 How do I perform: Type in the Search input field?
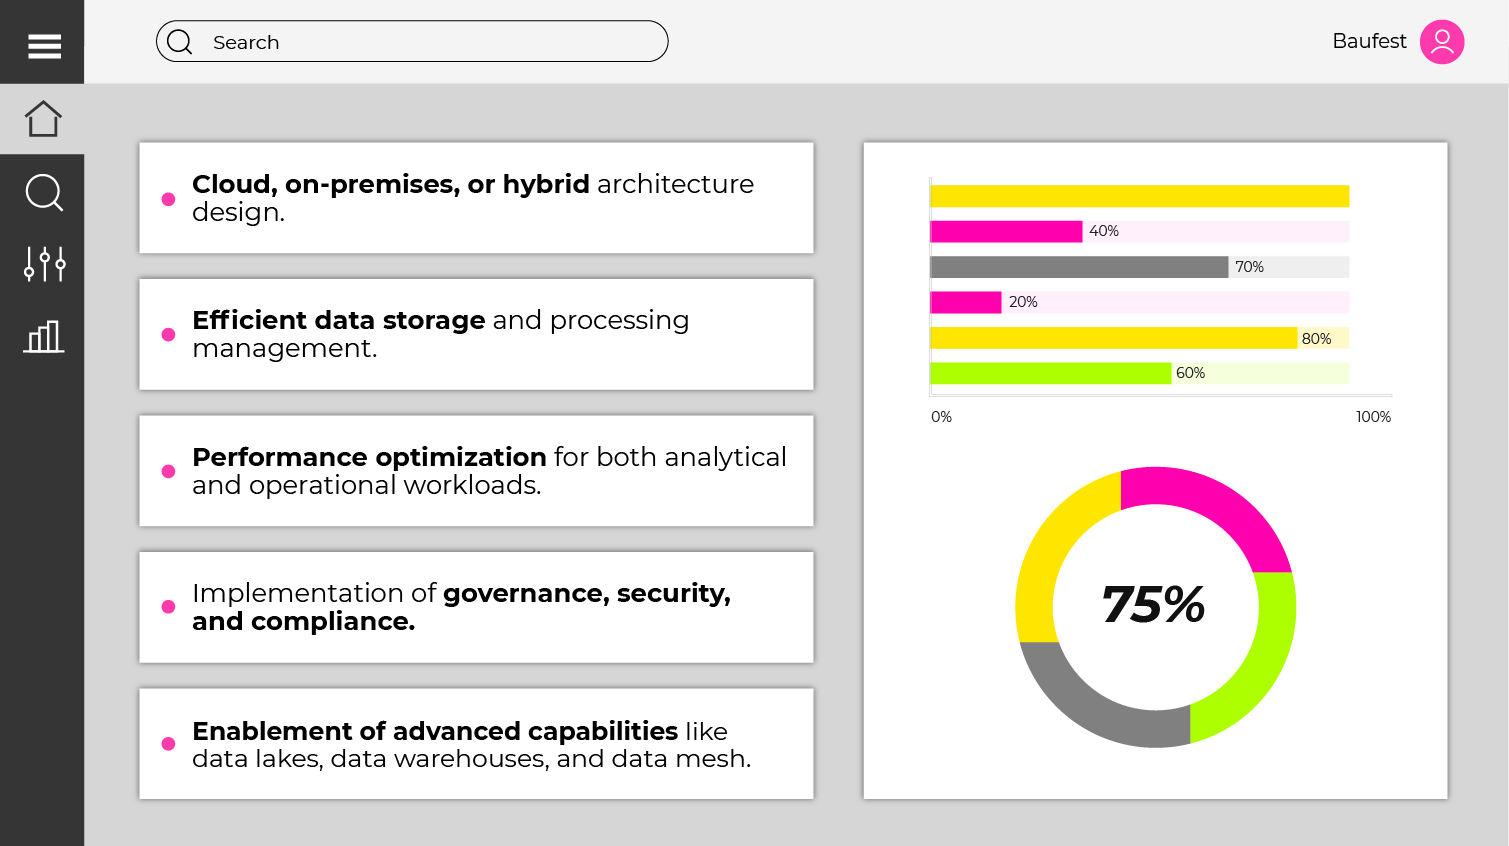click(x=430, y=42)
